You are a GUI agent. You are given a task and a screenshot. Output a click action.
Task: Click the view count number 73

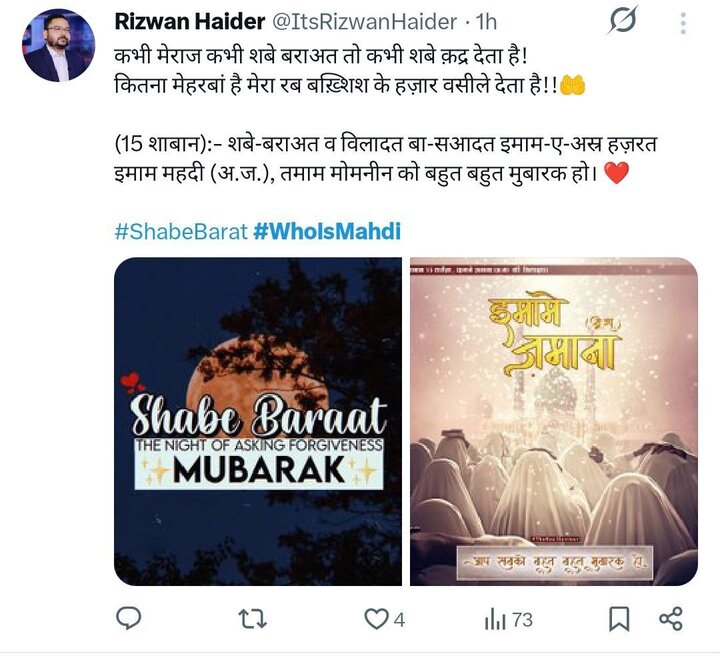[x=523, y=620]
